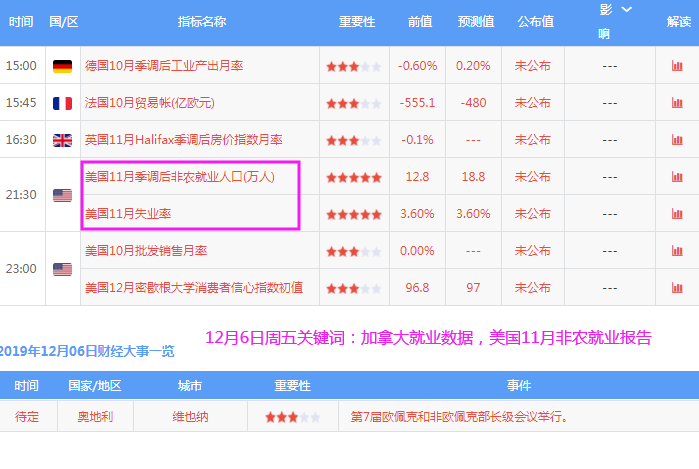This screenshot has width=699, height=469.
Task: Click the 21:30 time cell
Action: 21,195
